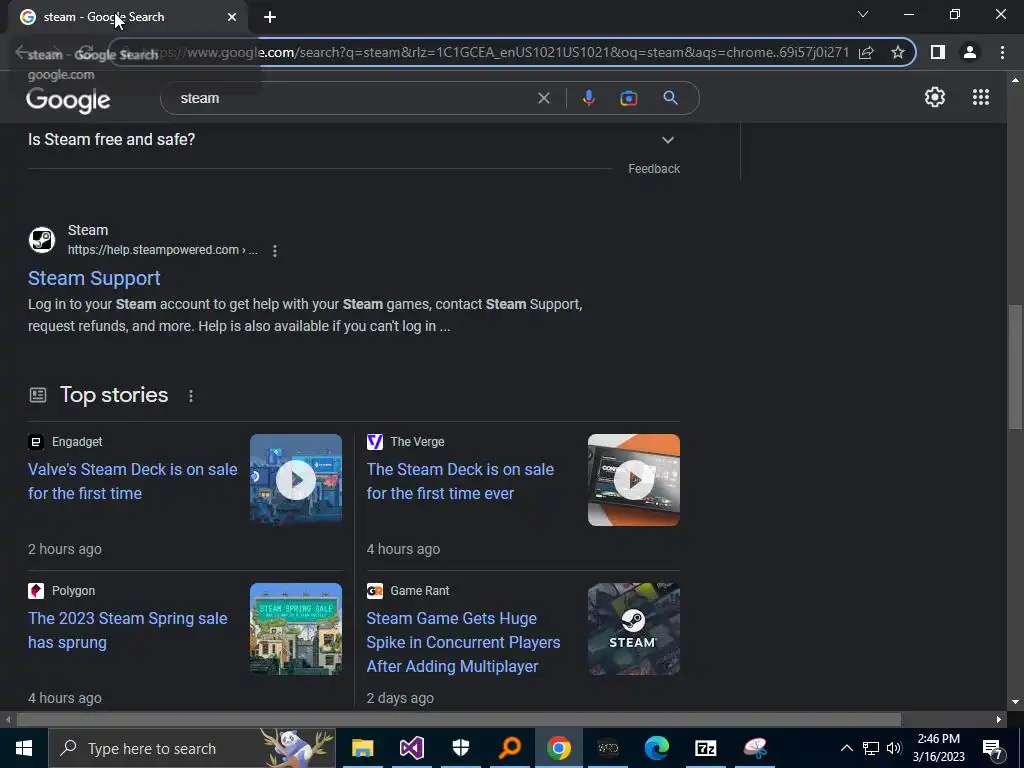The image size is (1024, 768).
Task: Open network status in system tray
Action: [871, 748]
